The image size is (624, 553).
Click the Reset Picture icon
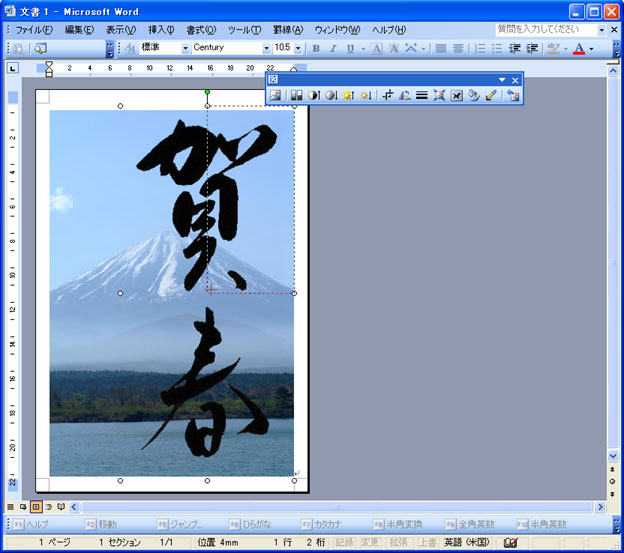[x=513, y=96]
